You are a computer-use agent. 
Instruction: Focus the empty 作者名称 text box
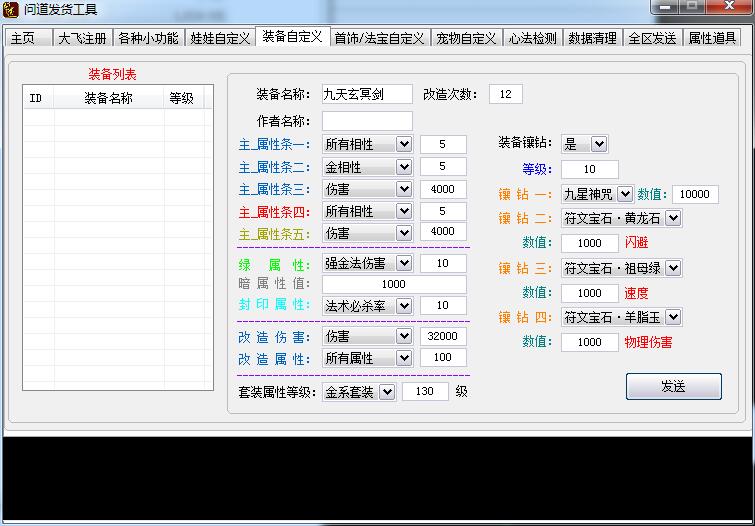[x=366, y=121]
